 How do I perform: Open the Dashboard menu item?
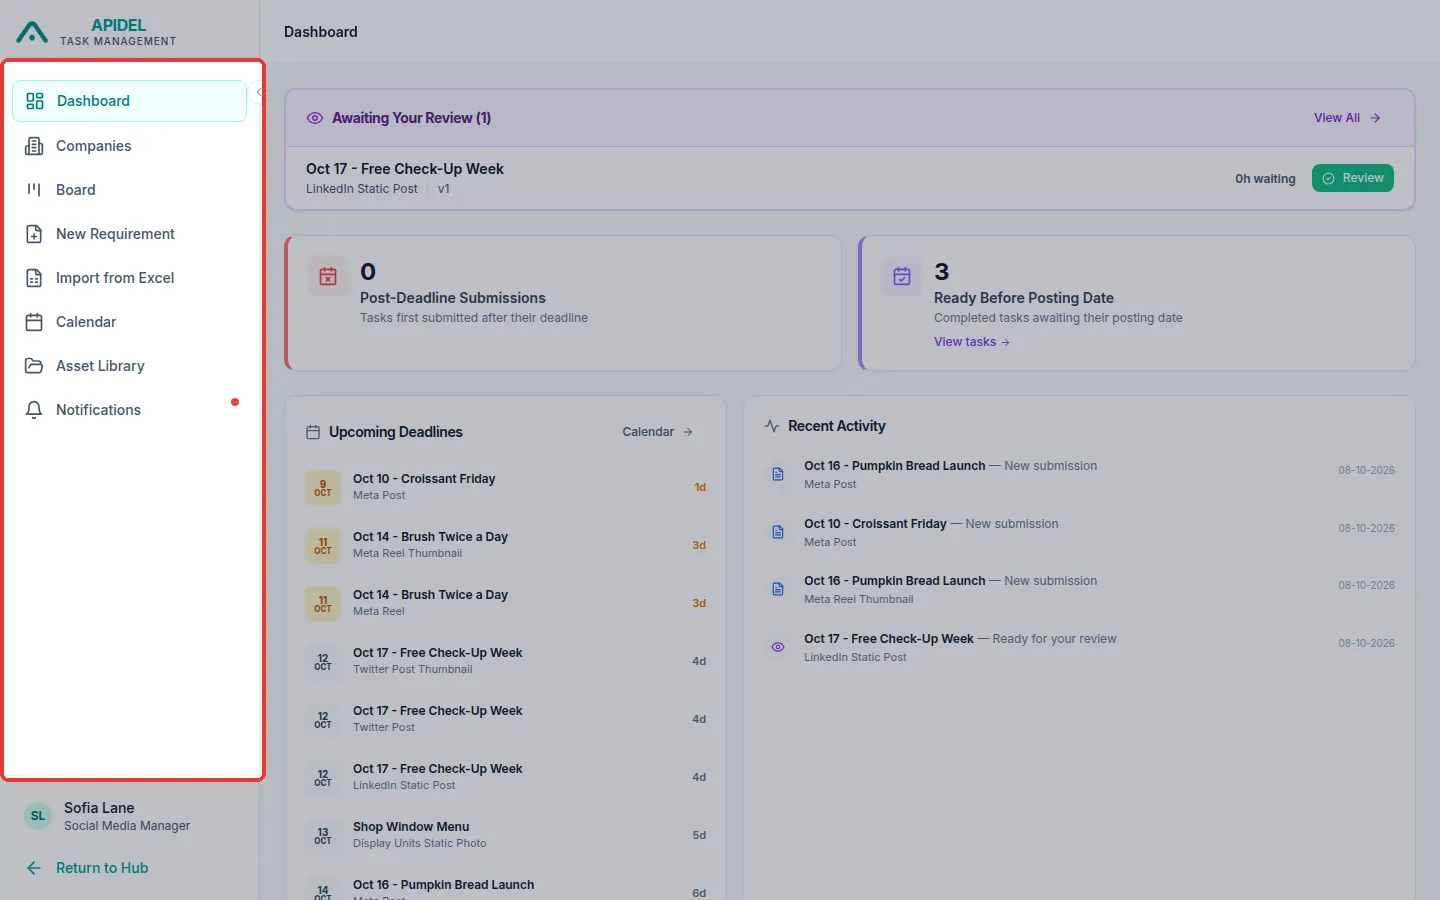pyautogui.click(x=129, y=101)
